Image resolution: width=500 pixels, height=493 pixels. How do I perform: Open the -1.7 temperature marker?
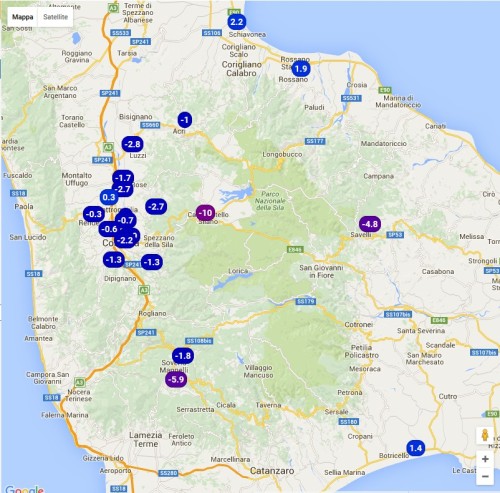pos(123,178)
